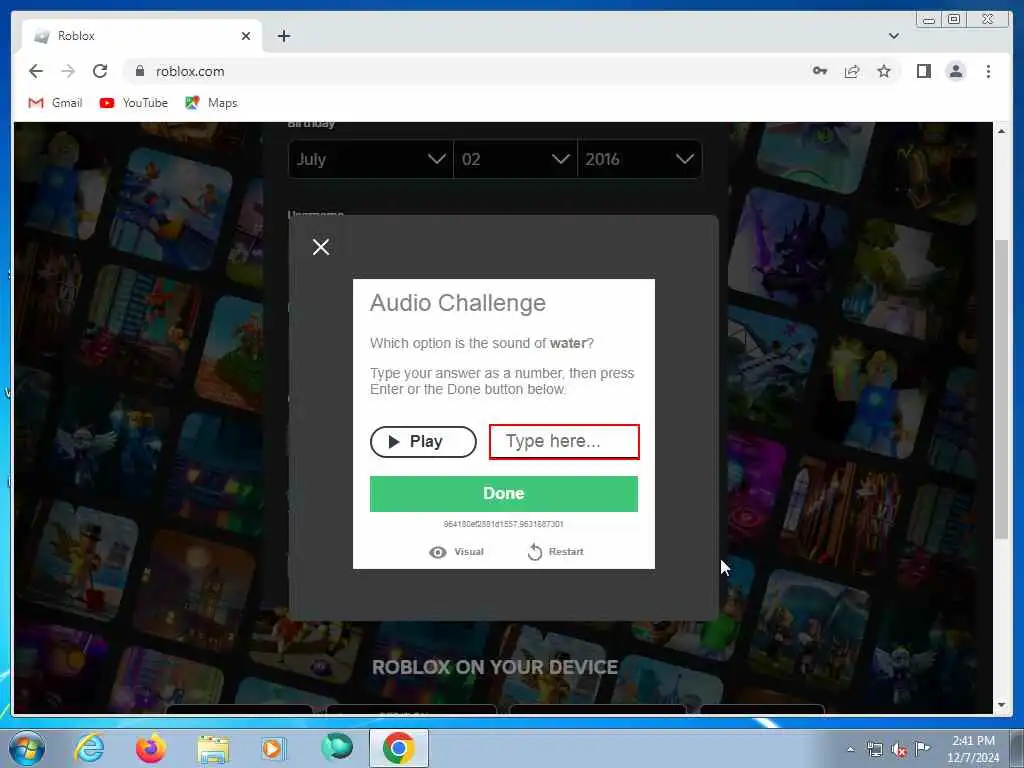Close the Audio Challenge dialog with the X
The height and width of the screenshot is (768, 1024).
coord(321,247)
